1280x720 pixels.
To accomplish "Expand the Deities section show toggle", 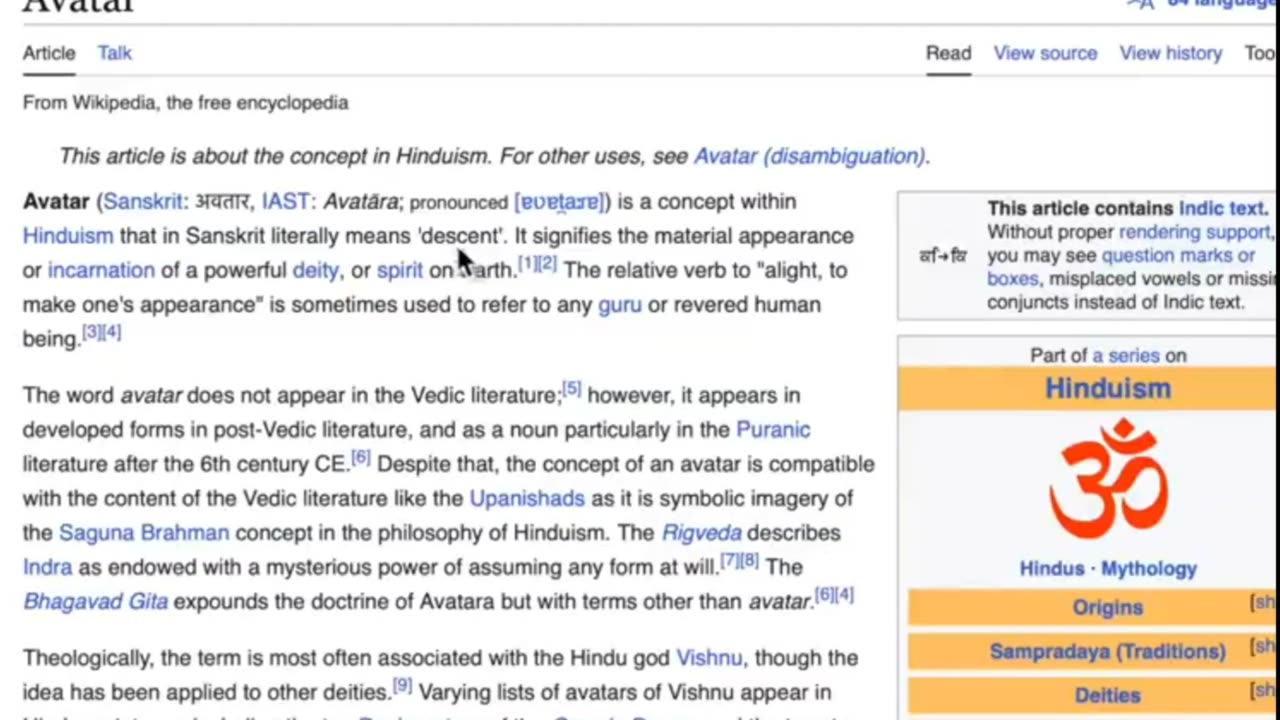I will [x=1263, y=691].
